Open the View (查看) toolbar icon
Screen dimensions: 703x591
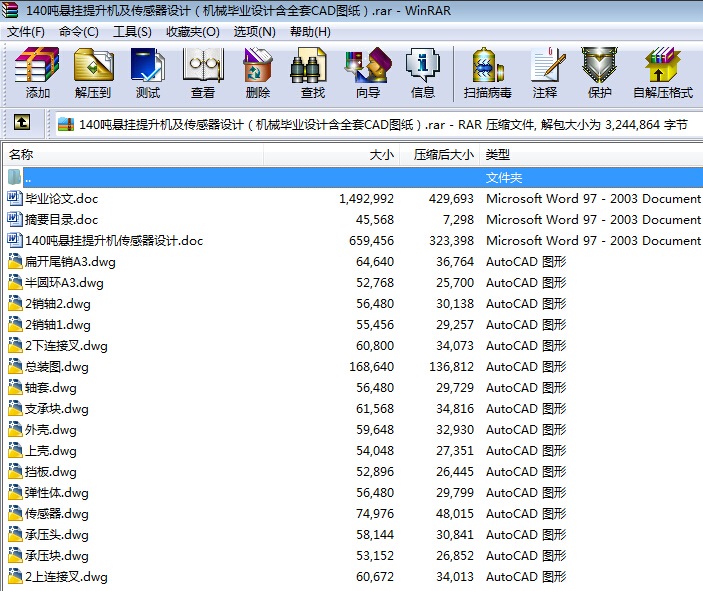click(x=203, y=65)
